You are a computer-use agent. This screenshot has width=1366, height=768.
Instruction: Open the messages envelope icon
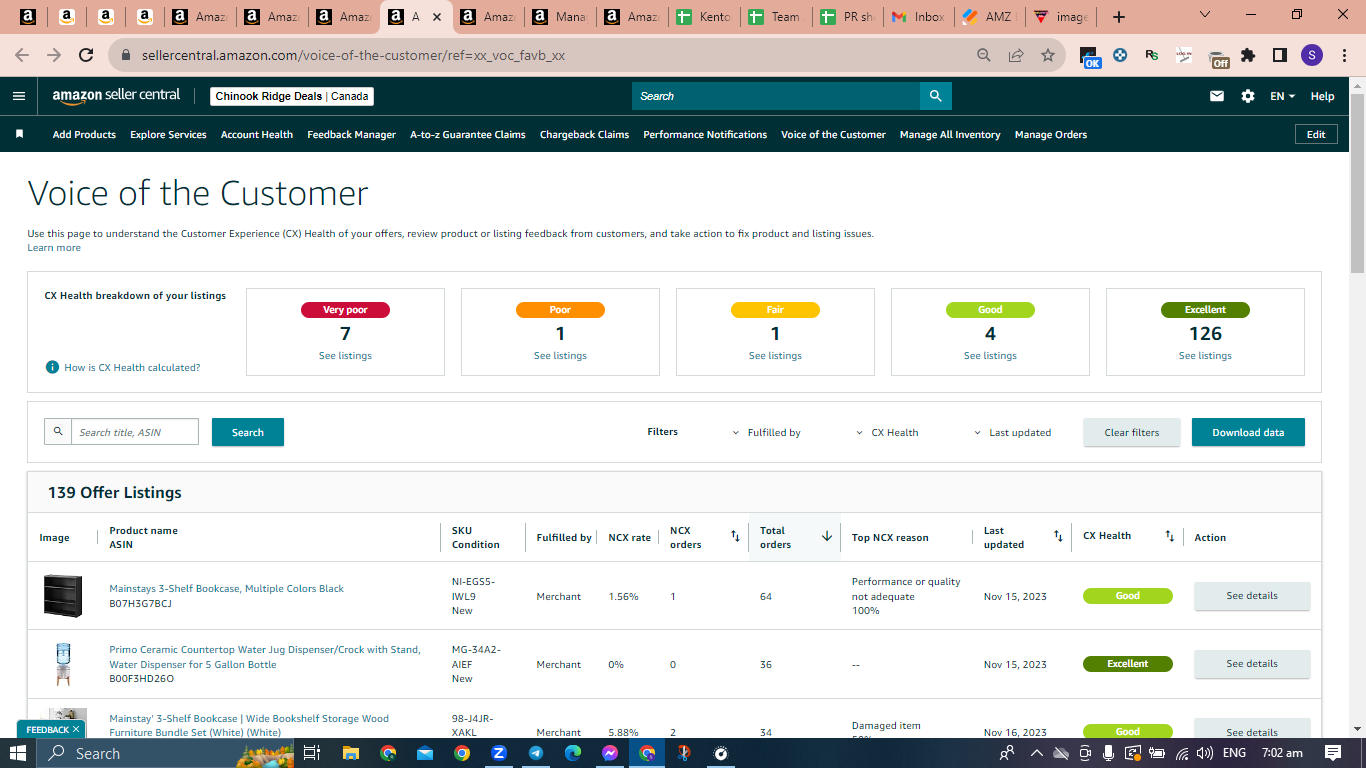(x=1217, y=96)
